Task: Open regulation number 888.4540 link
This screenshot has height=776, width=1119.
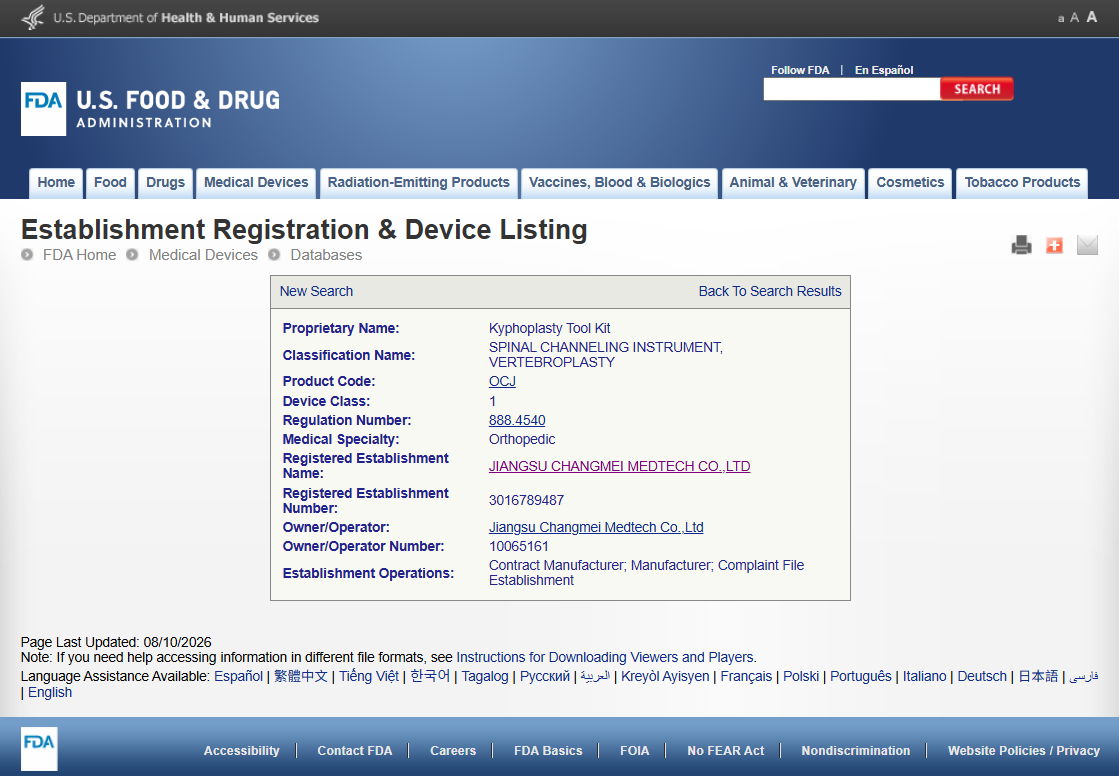Action: coord(517,420)
